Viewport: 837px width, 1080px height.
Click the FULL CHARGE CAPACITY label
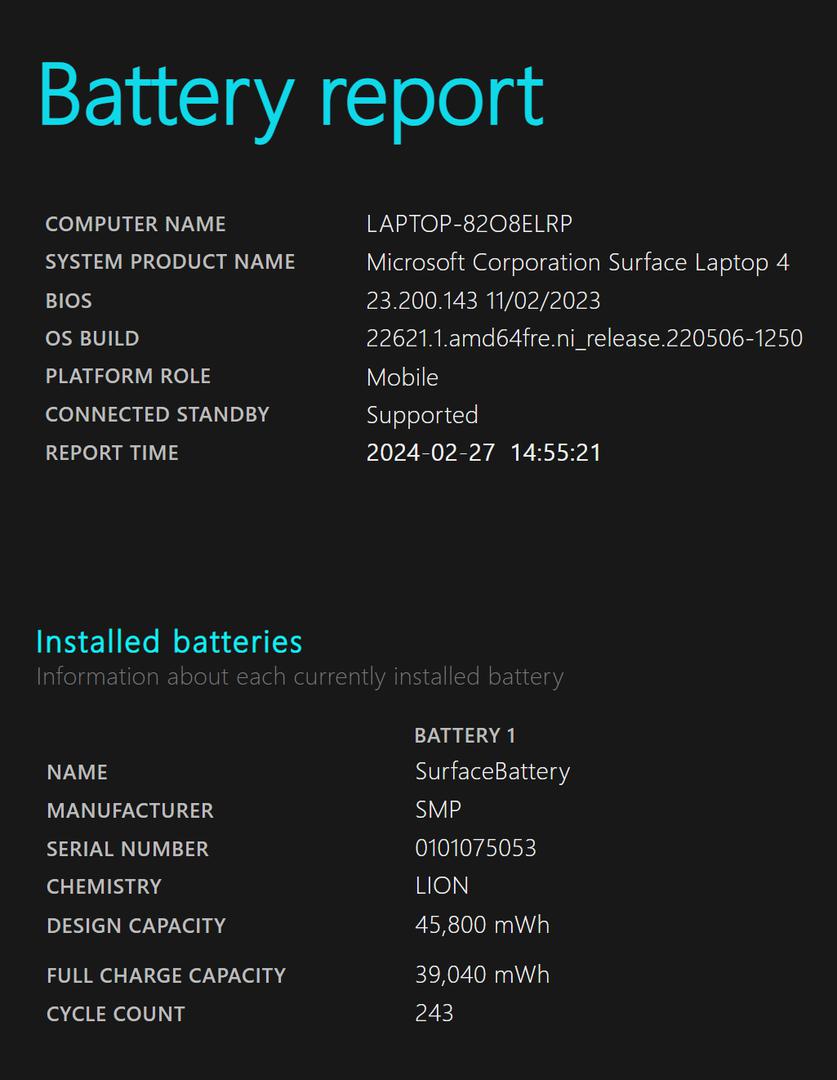tap(166, 975)
